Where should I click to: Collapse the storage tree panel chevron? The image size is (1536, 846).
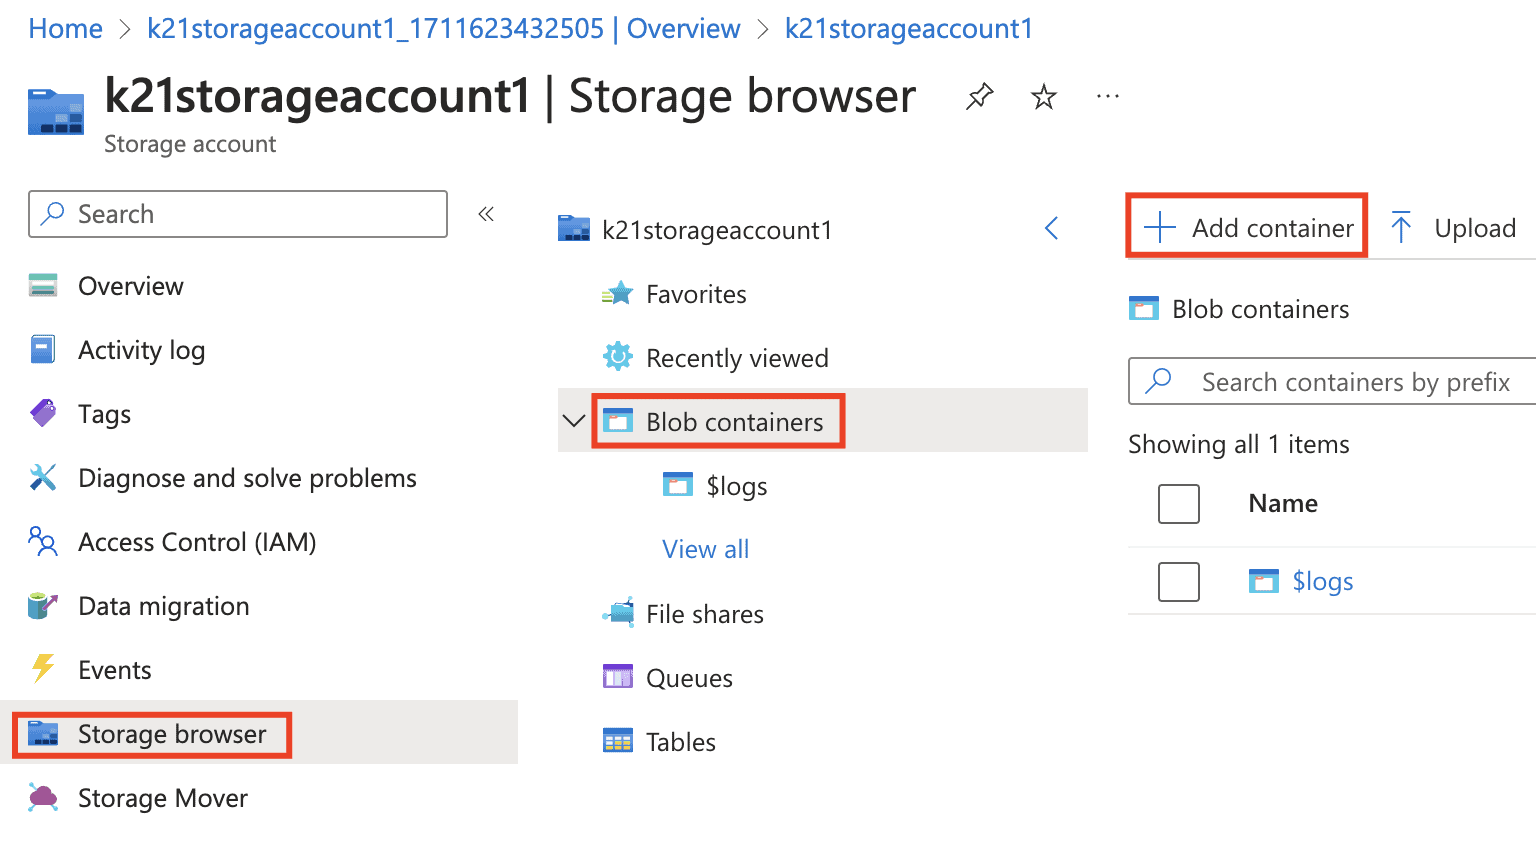[x=1051, y=228]
